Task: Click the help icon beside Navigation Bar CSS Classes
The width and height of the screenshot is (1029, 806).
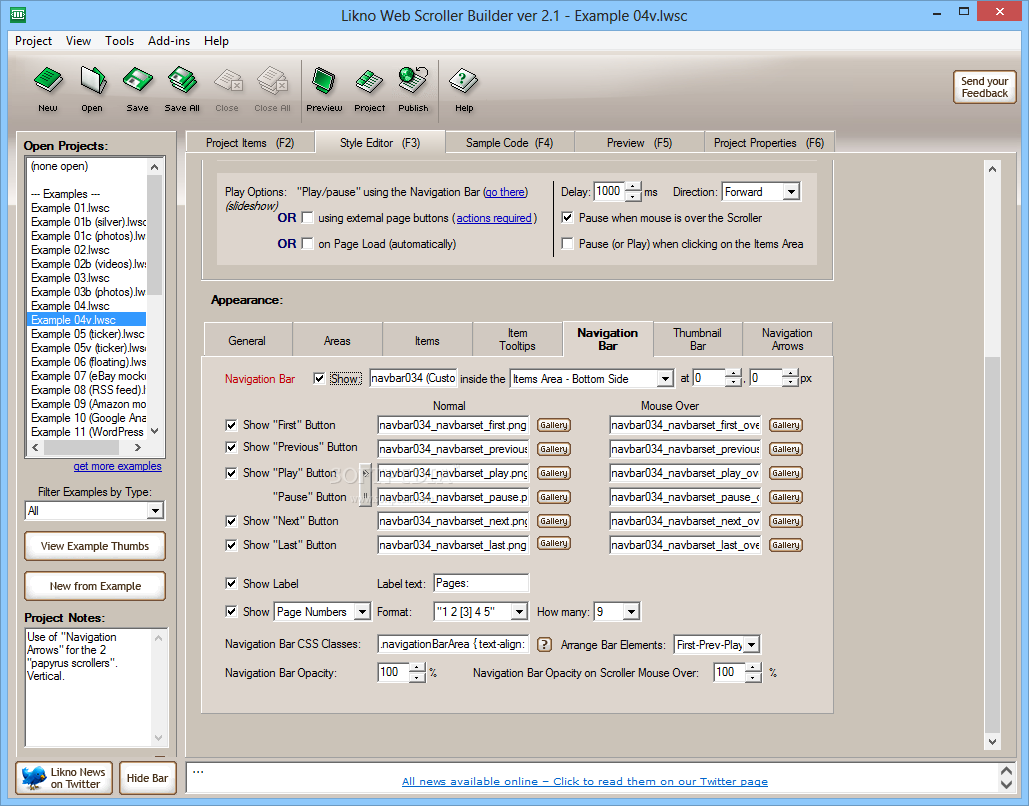Action: click(544, 645)
